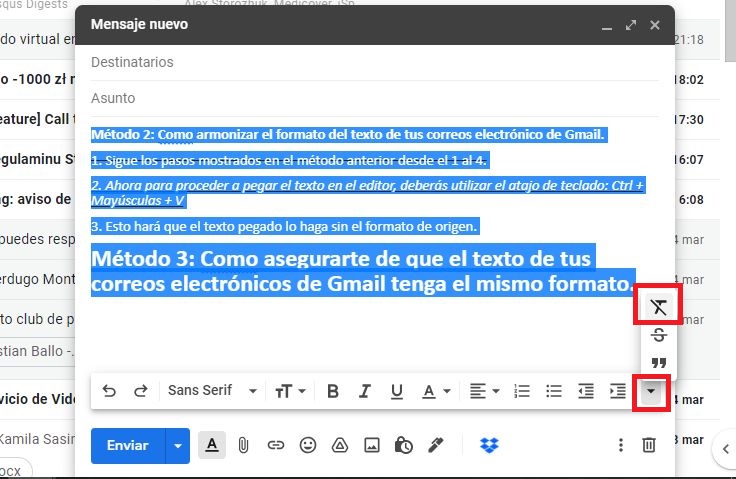Image resolution: width=736 pixels, height=479 pixels.
Task: Open the inbox email received at 17:30
Action: point(690,120)
